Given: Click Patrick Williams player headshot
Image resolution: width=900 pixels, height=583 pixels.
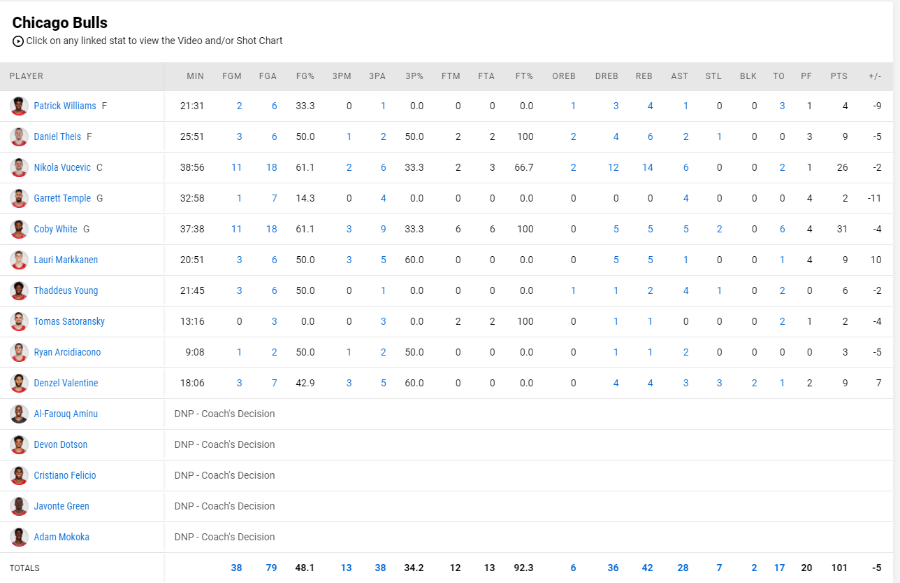Looking at the screenshot, I should (19, 106).
